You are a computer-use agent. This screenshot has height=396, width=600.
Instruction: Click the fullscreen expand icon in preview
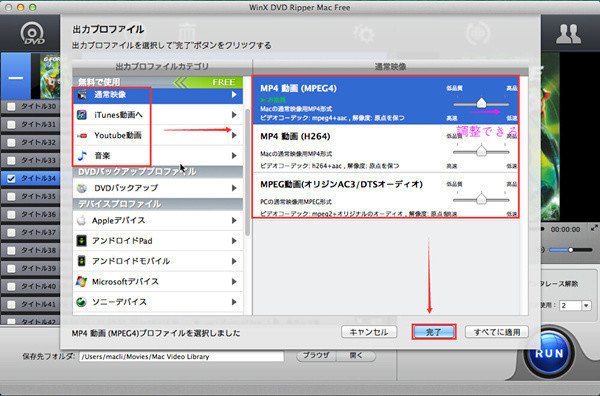594,228
